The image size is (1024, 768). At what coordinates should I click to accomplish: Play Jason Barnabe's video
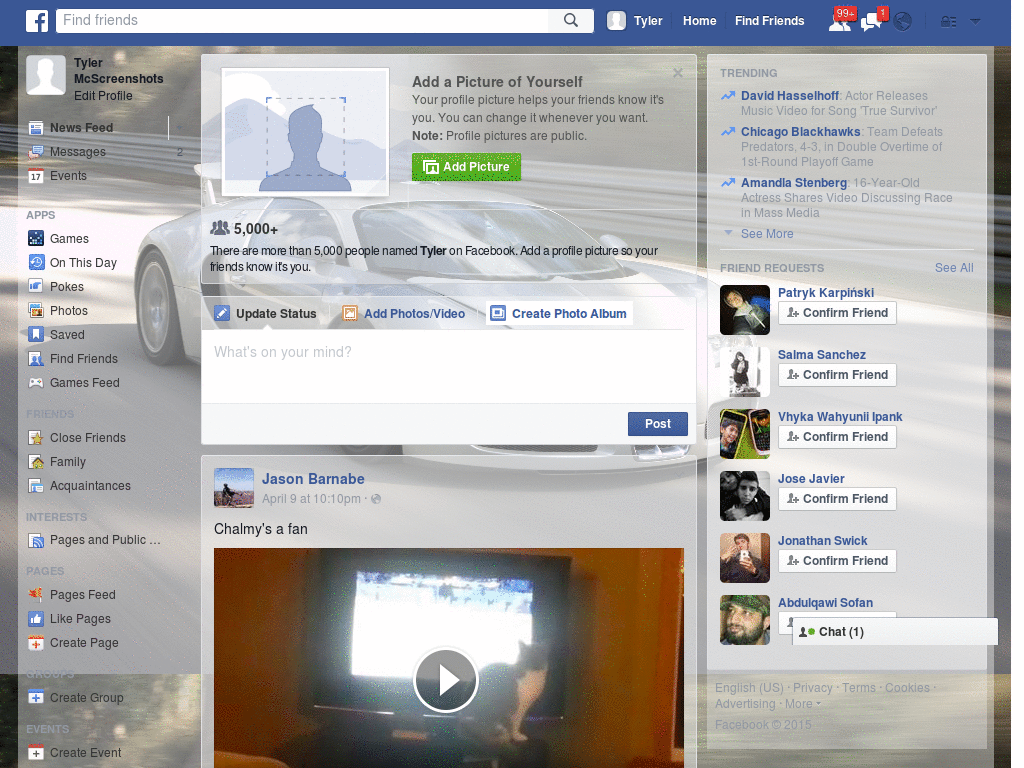tap(446, 680)
